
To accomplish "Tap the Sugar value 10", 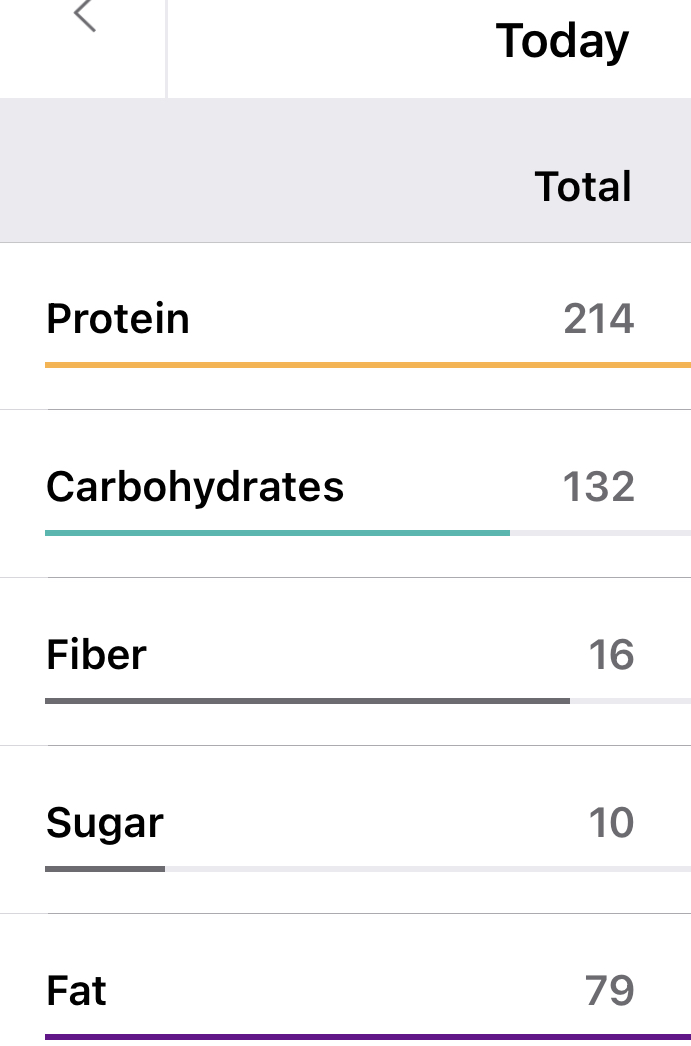I will click(611, 823).
